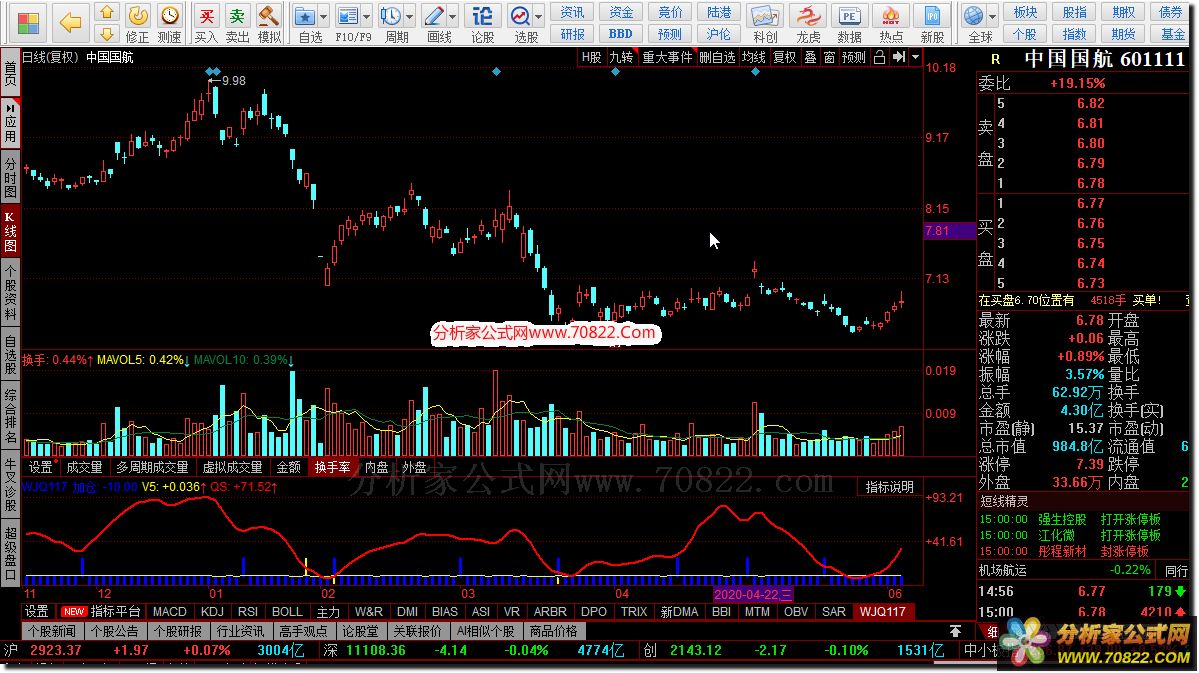Open the chart toolbar's last dropdown arrow
This screenshot has height=673, width=1199.
coord(915,57)
